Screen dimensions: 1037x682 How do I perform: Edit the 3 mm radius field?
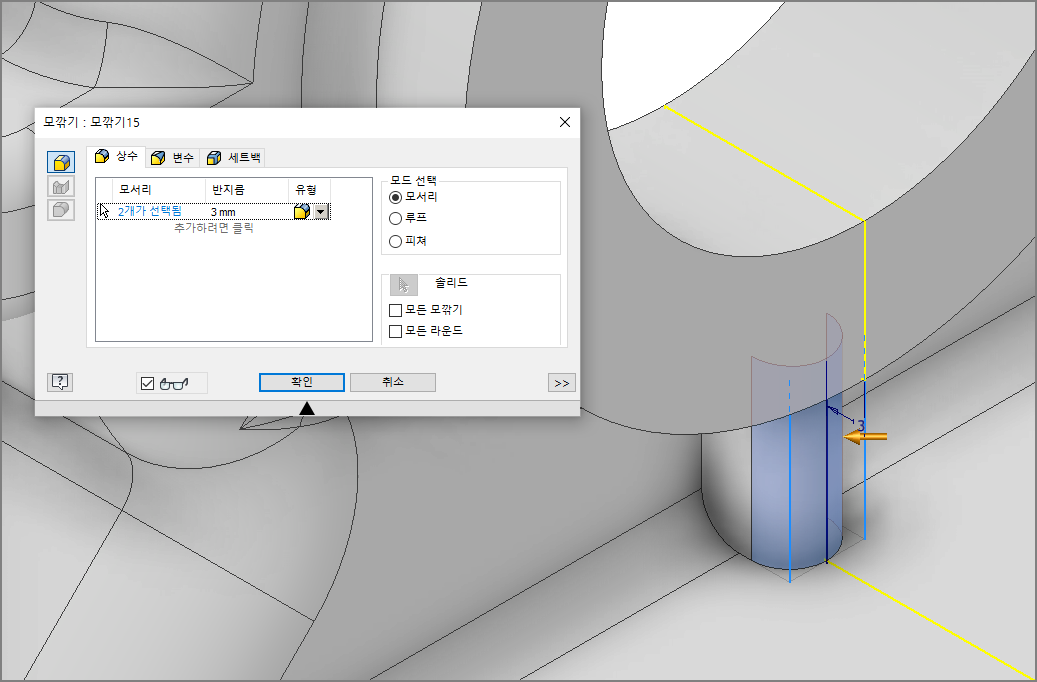[246, 212]
